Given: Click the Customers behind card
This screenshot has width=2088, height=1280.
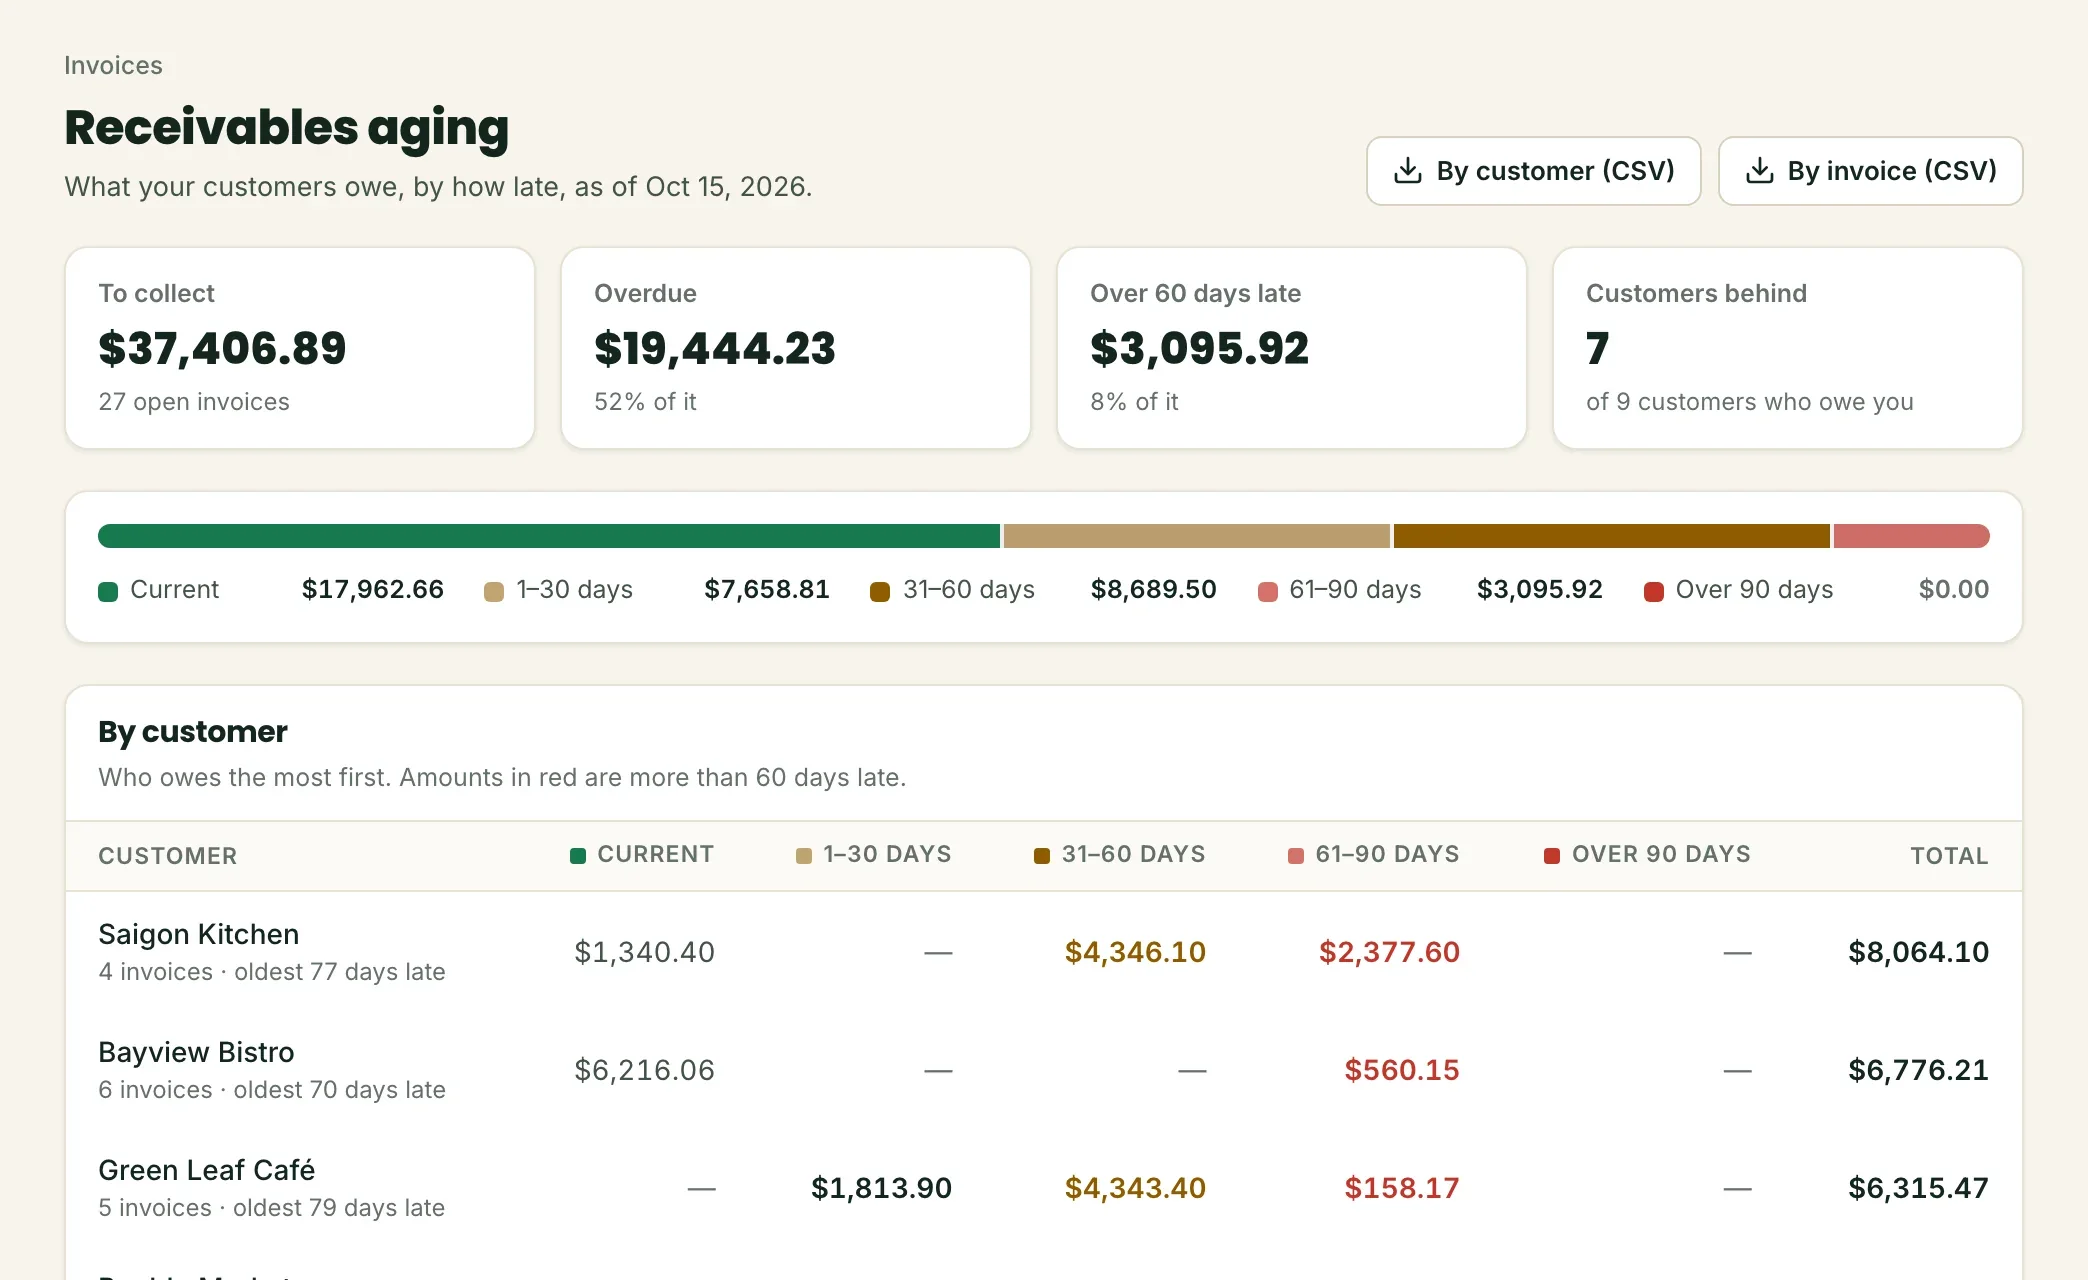Looking at the screenshot, I should point(1788,348).
